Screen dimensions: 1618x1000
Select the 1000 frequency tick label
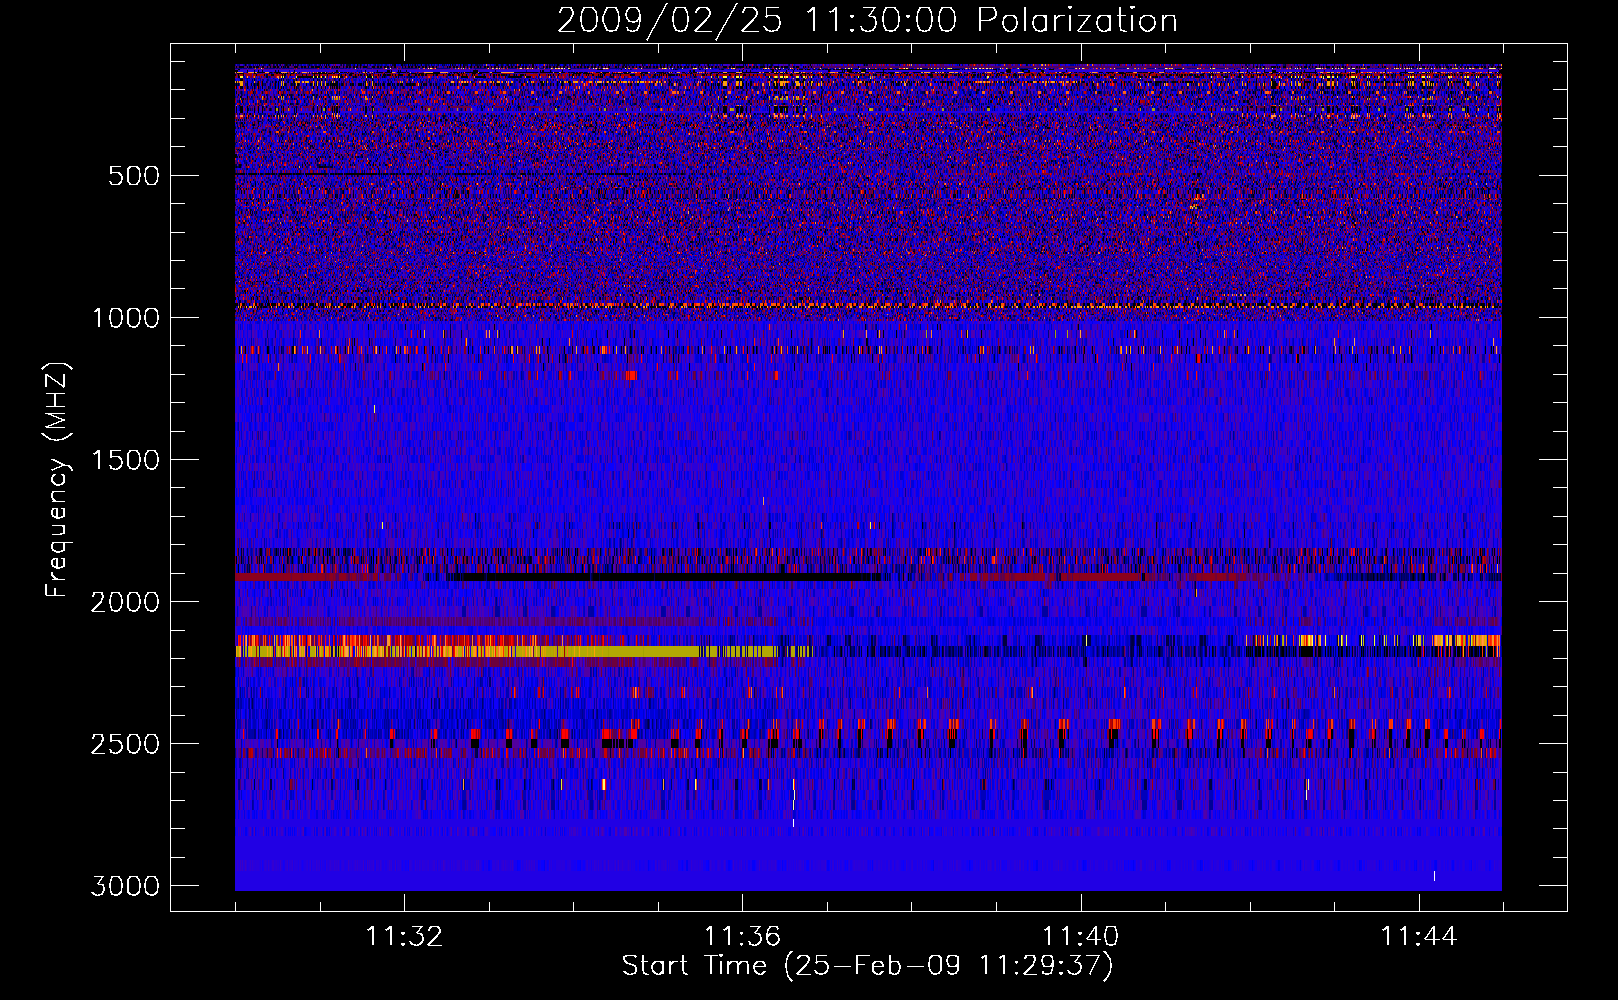pyautogui.click(x=125, y=318)
